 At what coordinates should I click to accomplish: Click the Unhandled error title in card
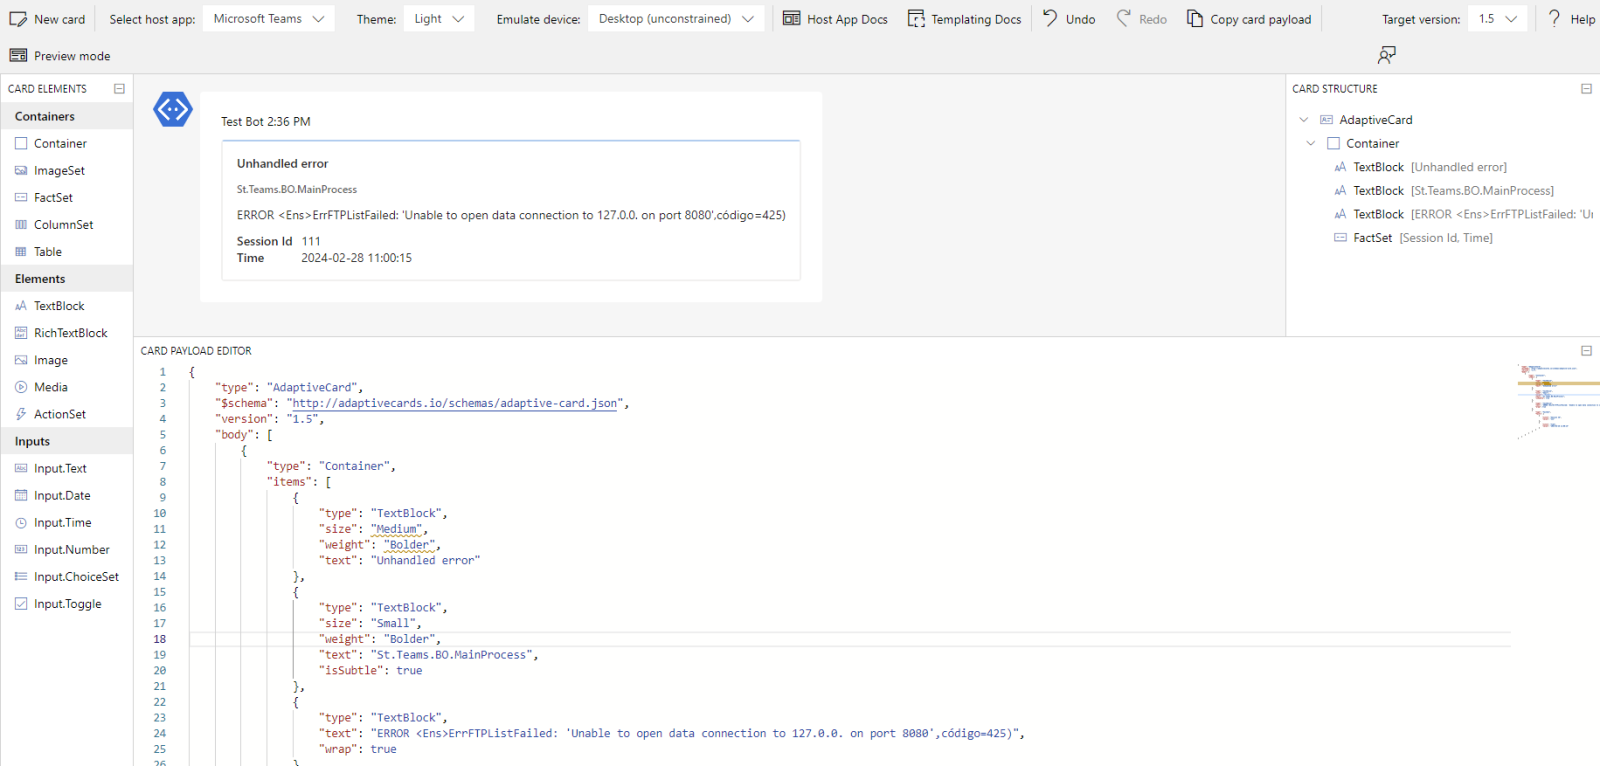point(282,164)
